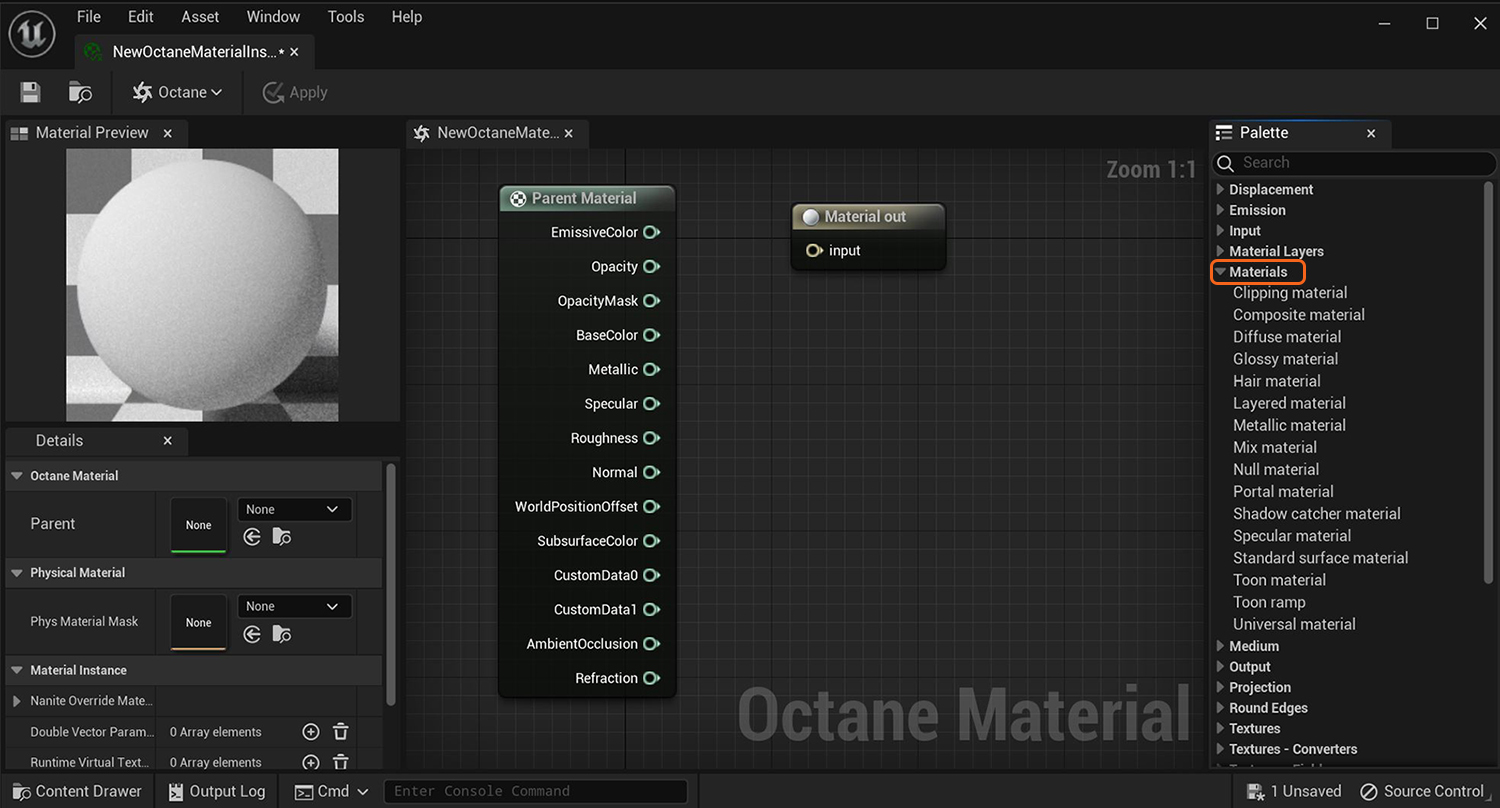Click the OpacityMask output pin
This screenshot has width=1500, height=808.
651,301
